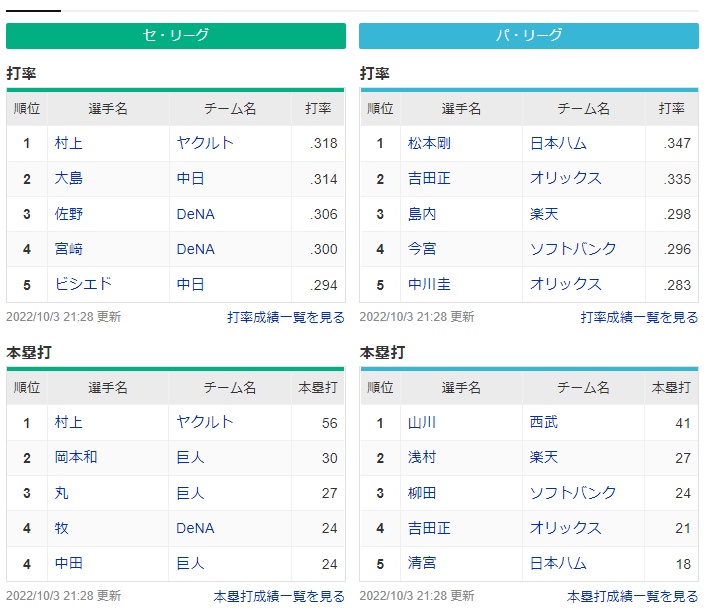Open player 今宮's link
The image size is (715, 614).
pyautogui.click(x=422, y=249)
